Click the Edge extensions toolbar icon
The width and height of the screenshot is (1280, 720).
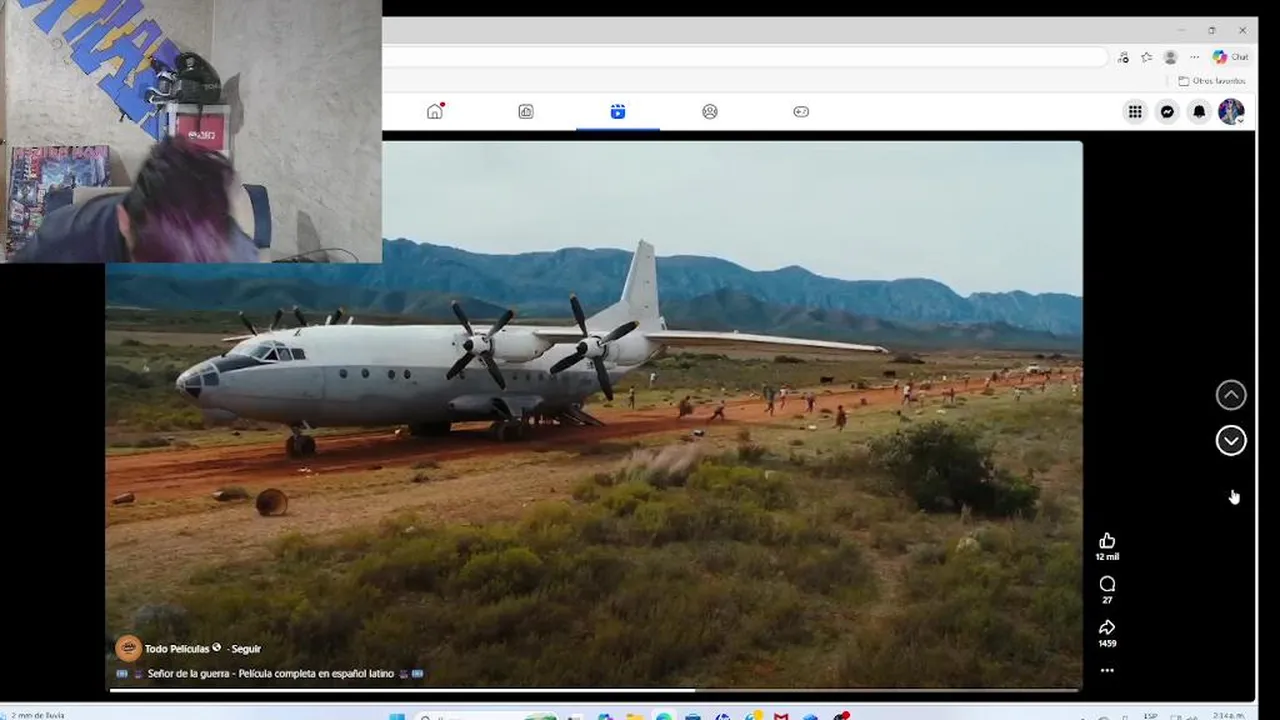point(1124,57)
